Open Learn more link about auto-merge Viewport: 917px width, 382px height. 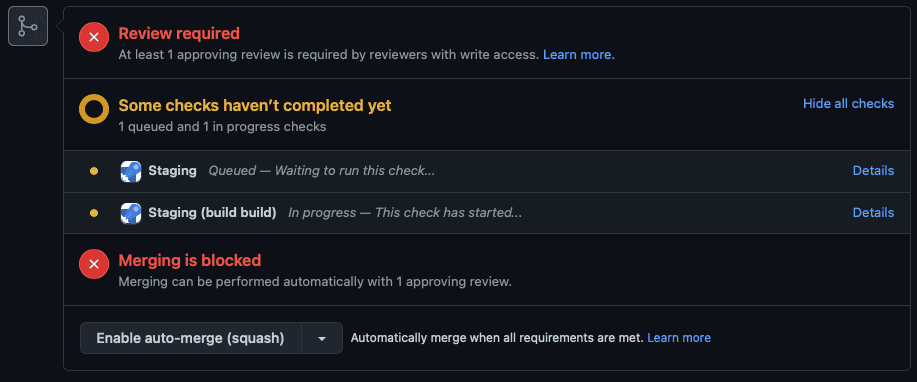pyautogui.click(x=679, y=338)
